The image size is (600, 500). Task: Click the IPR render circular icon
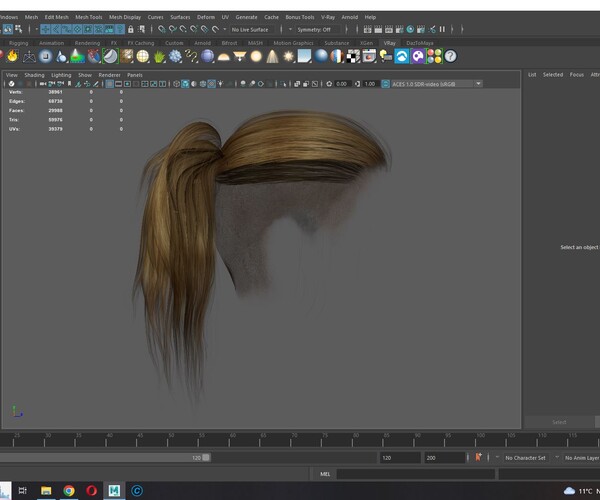tap(410, 29)
